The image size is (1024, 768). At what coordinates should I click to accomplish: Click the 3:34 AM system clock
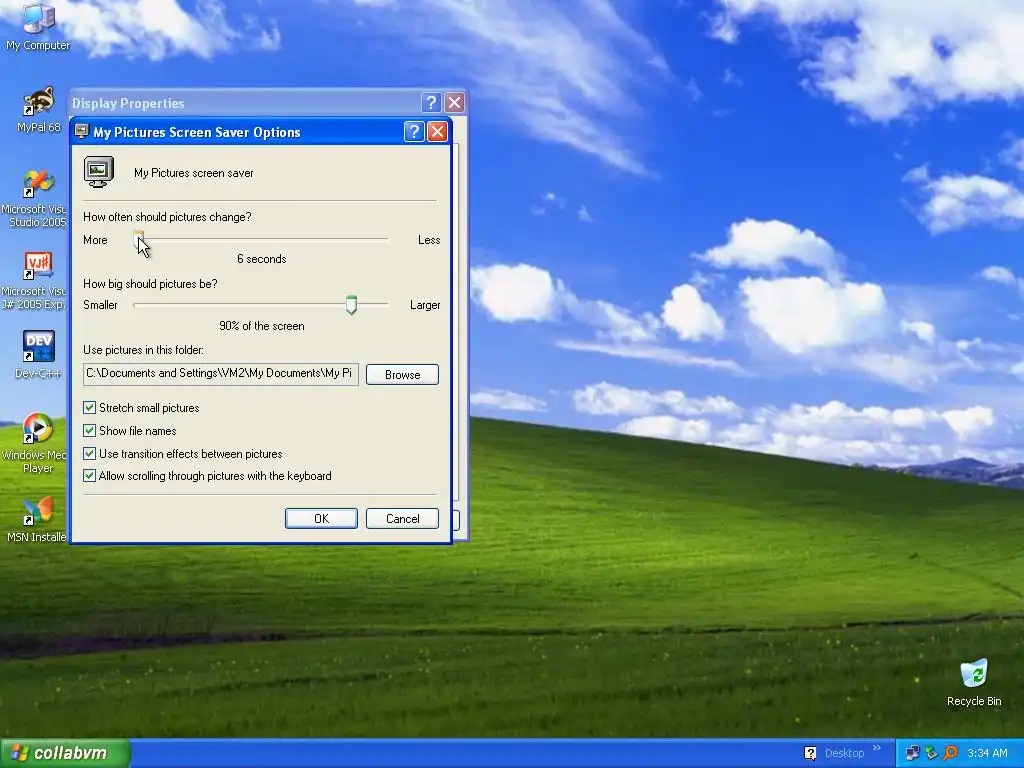pos(987,753)
